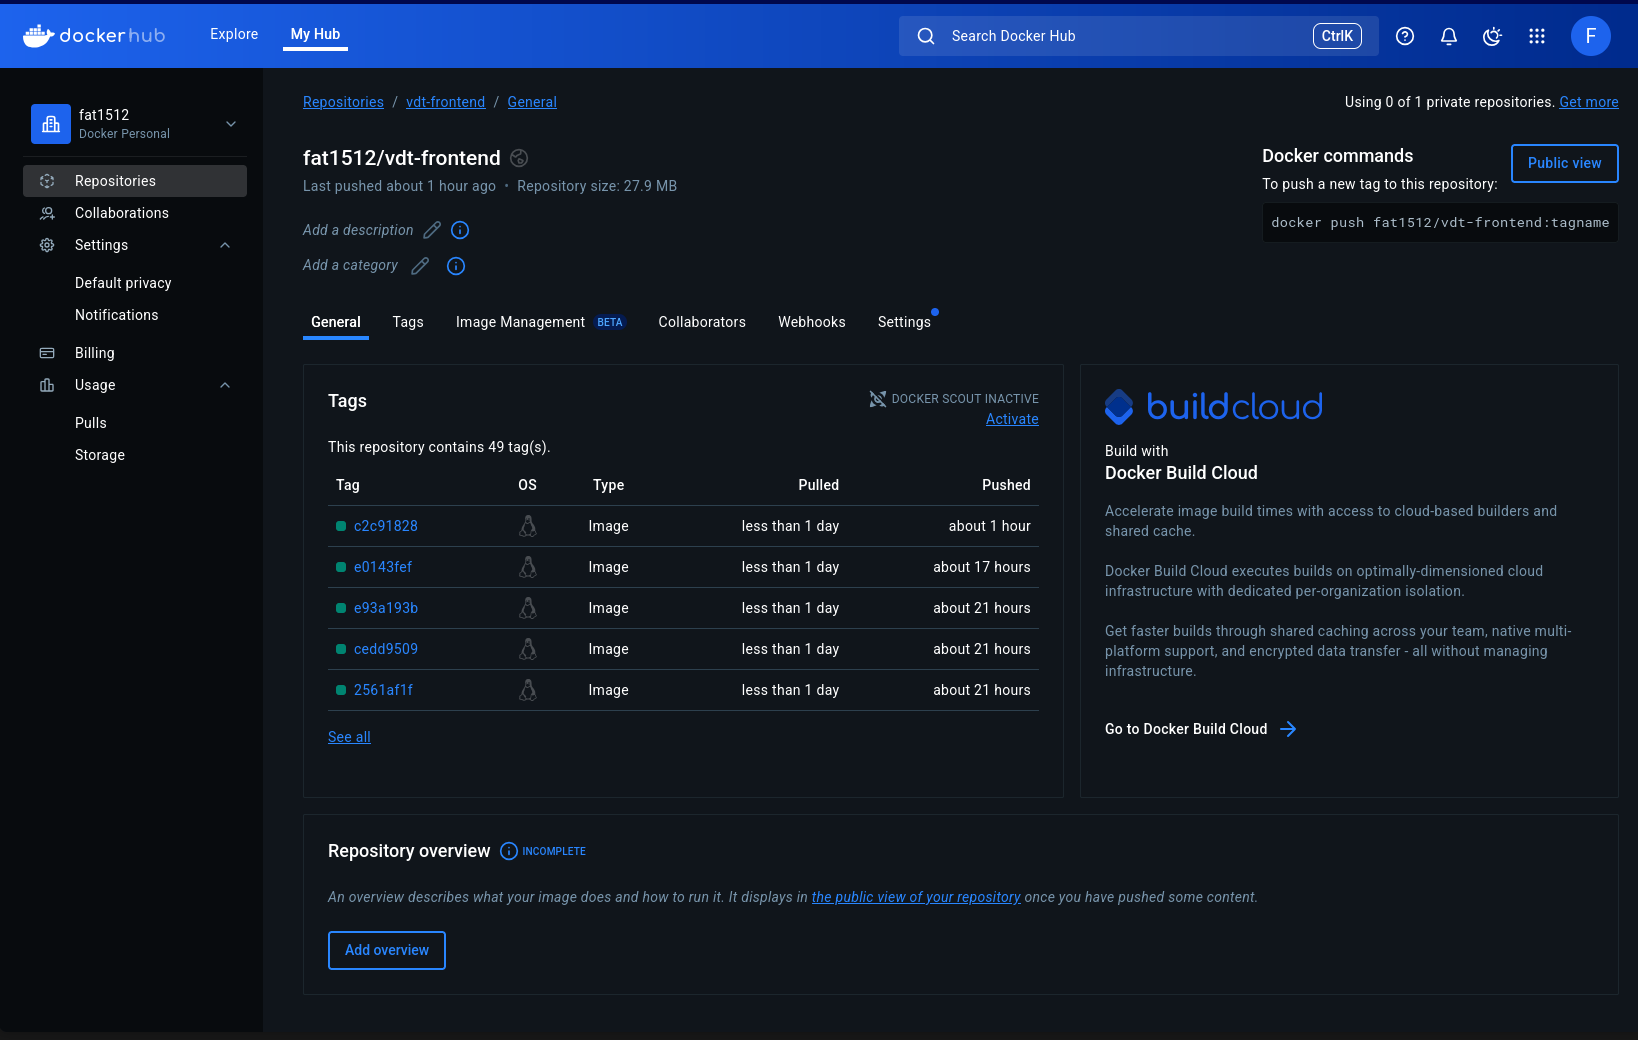Viewport: 1638px width, 1040px height.
Task: Open Storage usage in sidebar
Action: pyautogui.click(x=100, y=455)
